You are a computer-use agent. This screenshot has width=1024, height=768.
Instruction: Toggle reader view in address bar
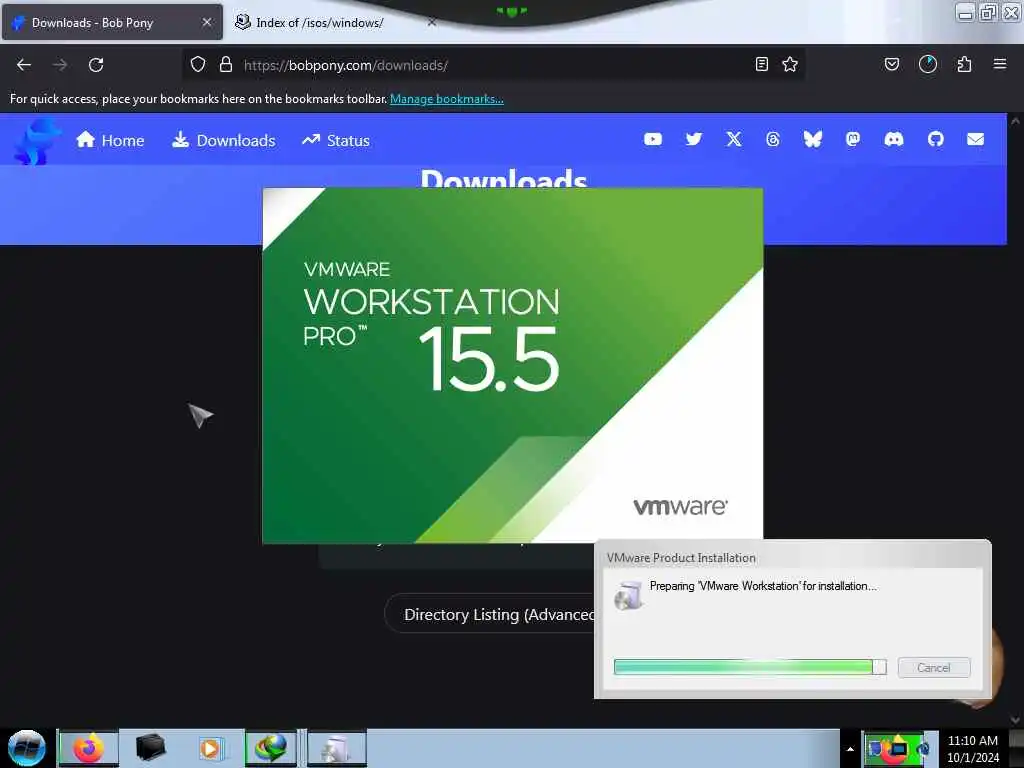tap(761, 64)
